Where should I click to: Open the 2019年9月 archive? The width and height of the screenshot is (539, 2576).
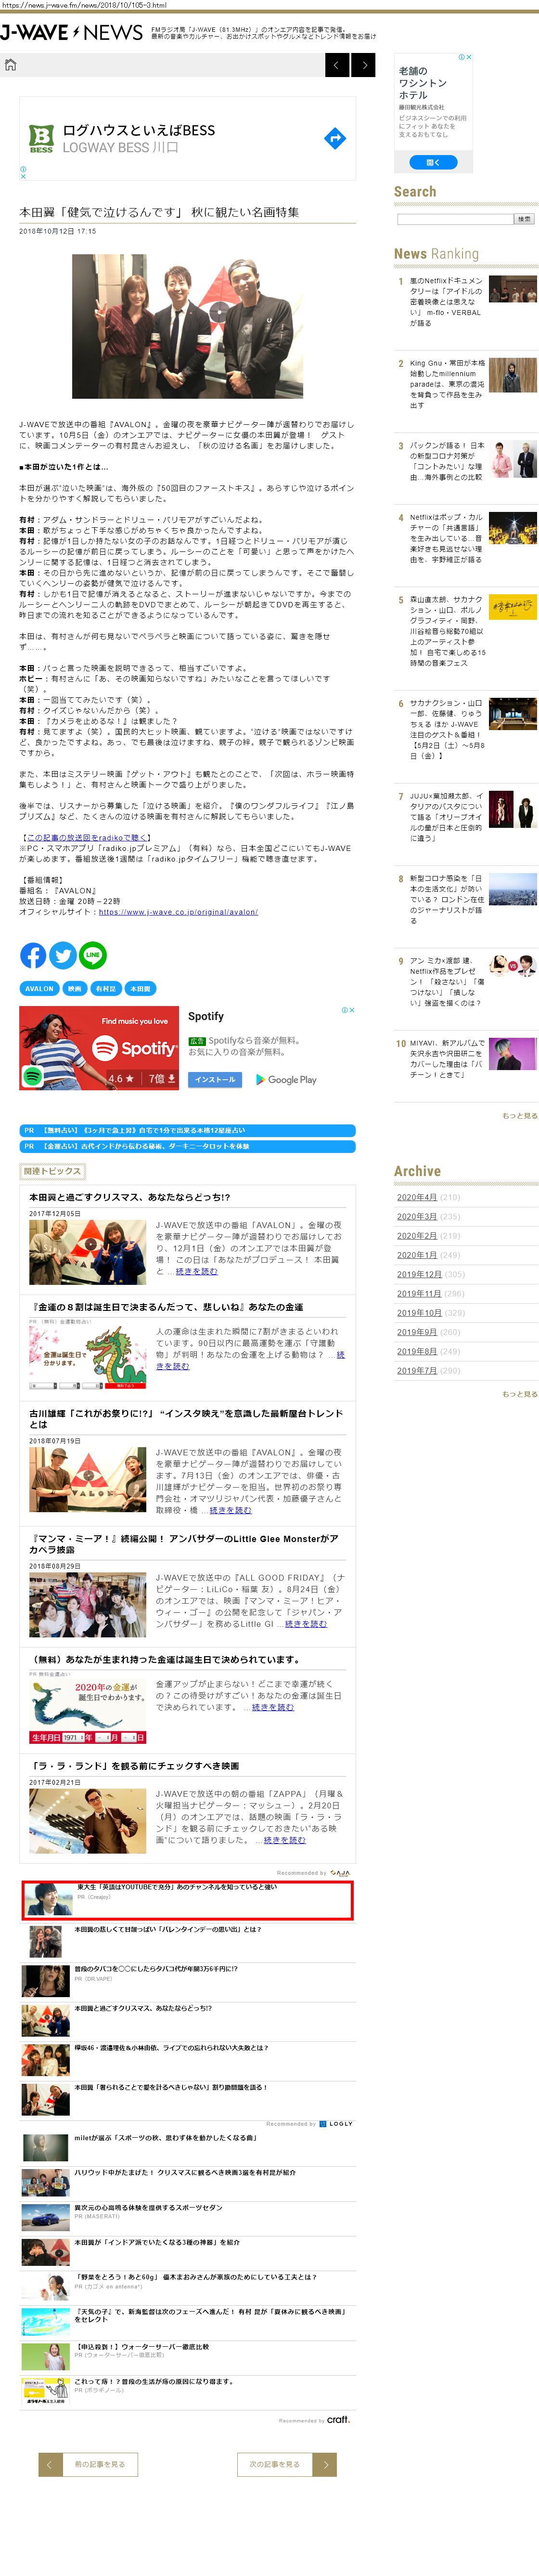pyautogui.click(x=416, y=1332)
